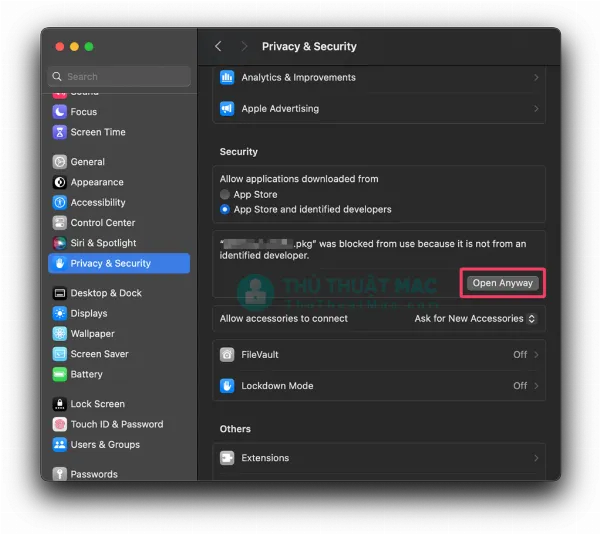Select General label in sidebar
The width and height of the screenshot is (600, 534).
coord(88,162)
